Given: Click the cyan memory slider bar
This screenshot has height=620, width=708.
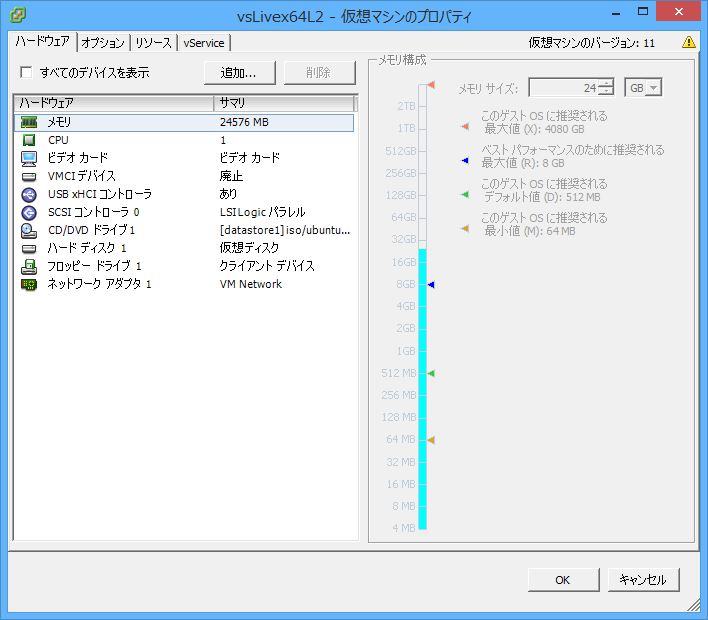Looking at the screenshot, I should (x=423, y=388).
